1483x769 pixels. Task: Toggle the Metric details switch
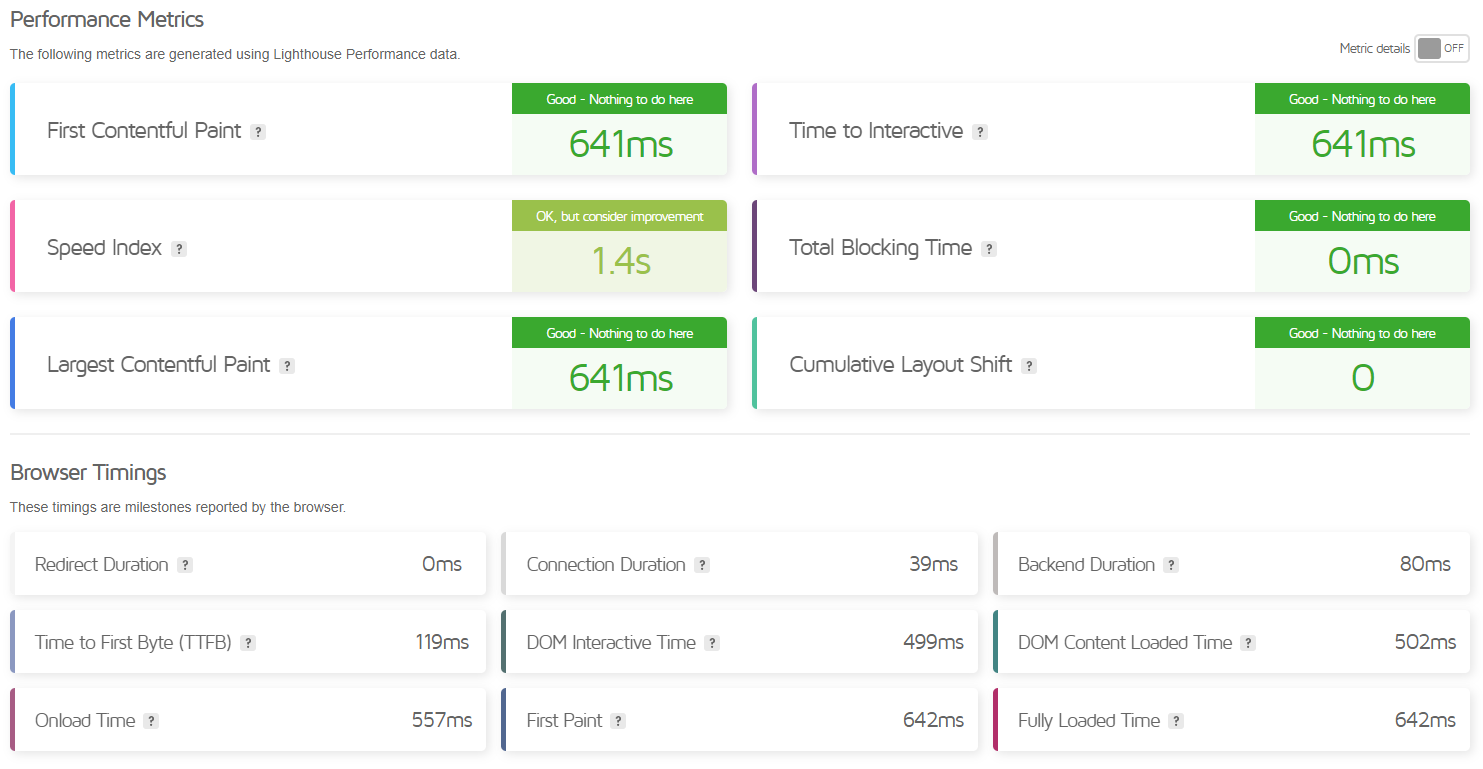point(1441,48)
